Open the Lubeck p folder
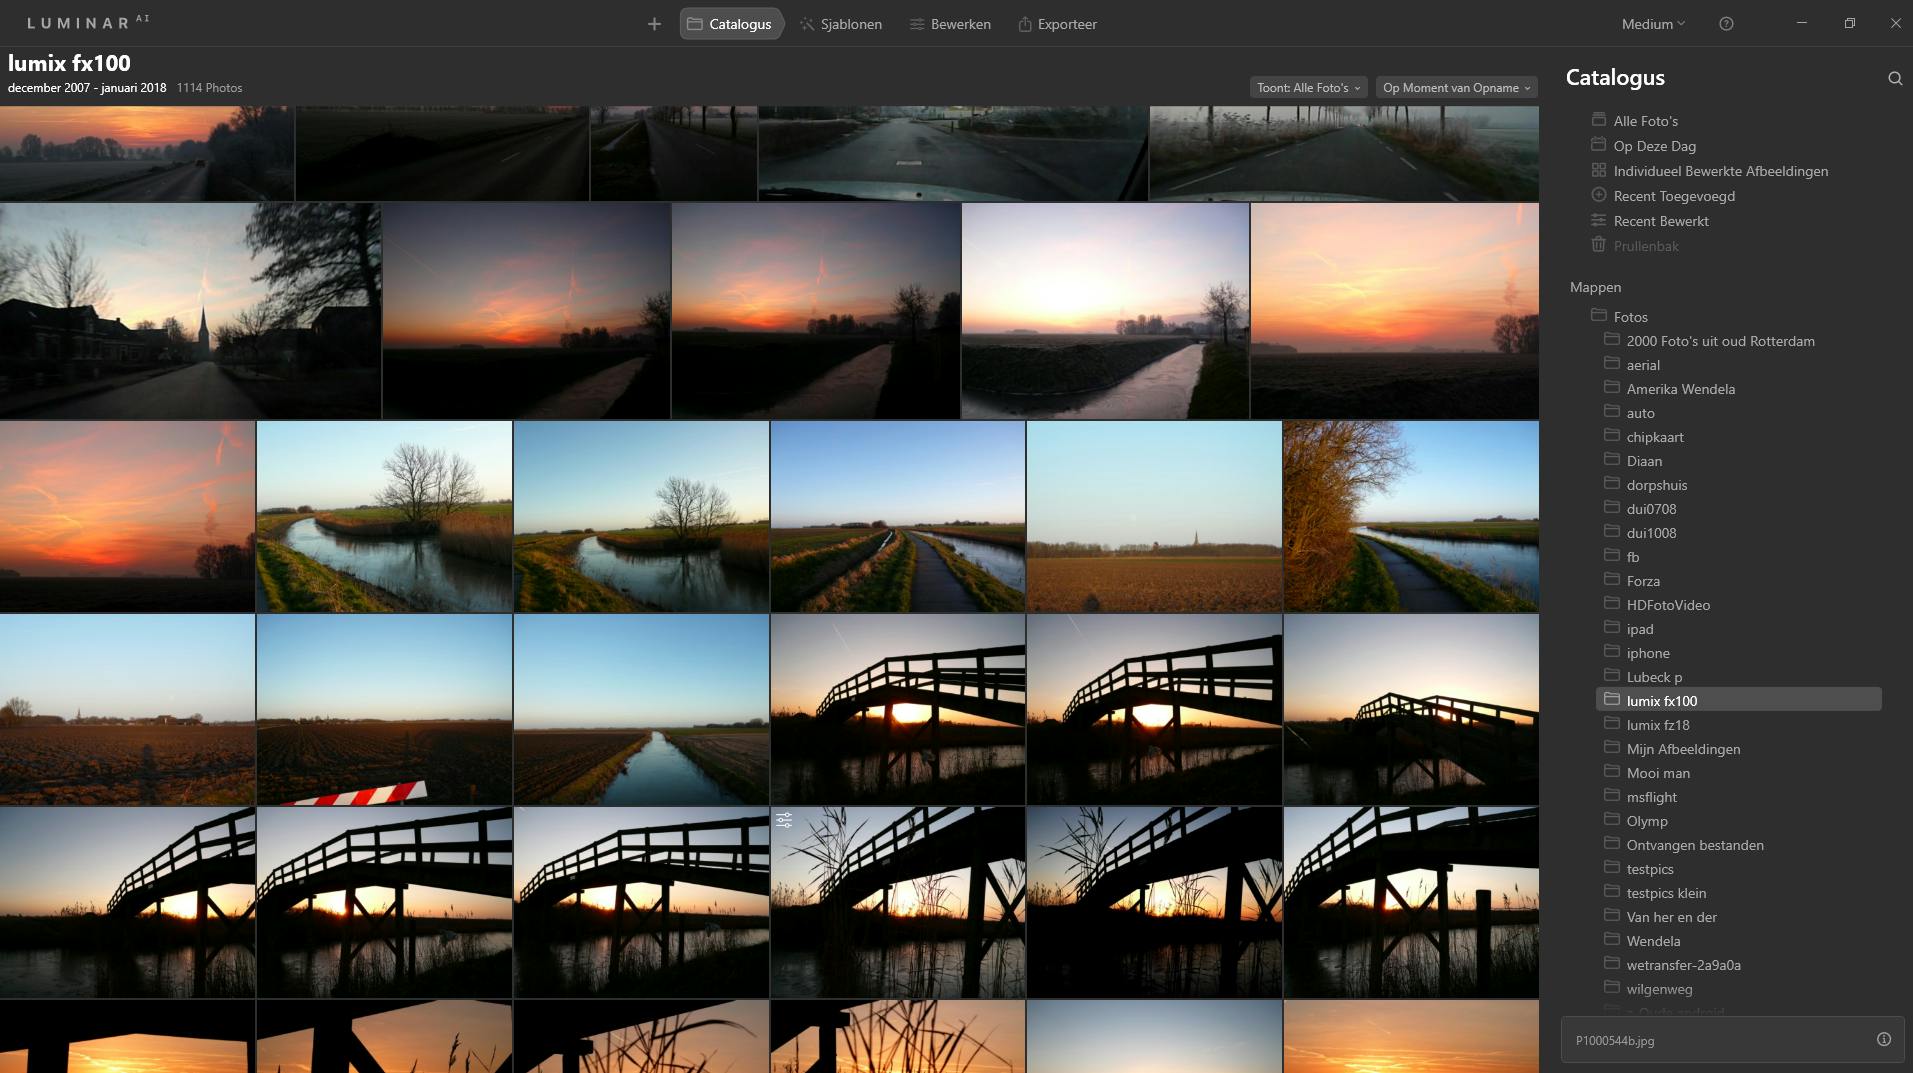The height and width of the screenshot is (1073, 1913). (x=1654, y=677)
